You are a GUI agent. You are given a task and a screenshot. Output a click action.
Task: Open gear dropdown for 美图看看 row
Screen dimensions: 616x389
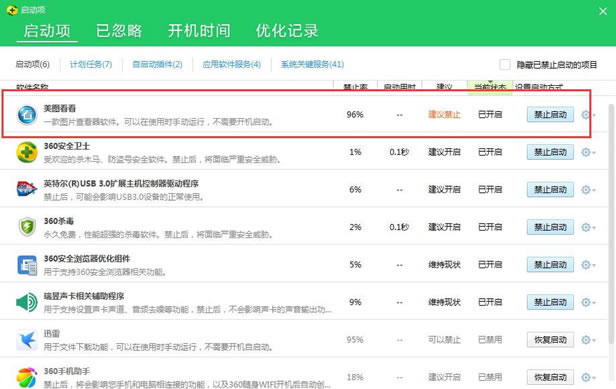pyautogui.click(x=588, y=115)
